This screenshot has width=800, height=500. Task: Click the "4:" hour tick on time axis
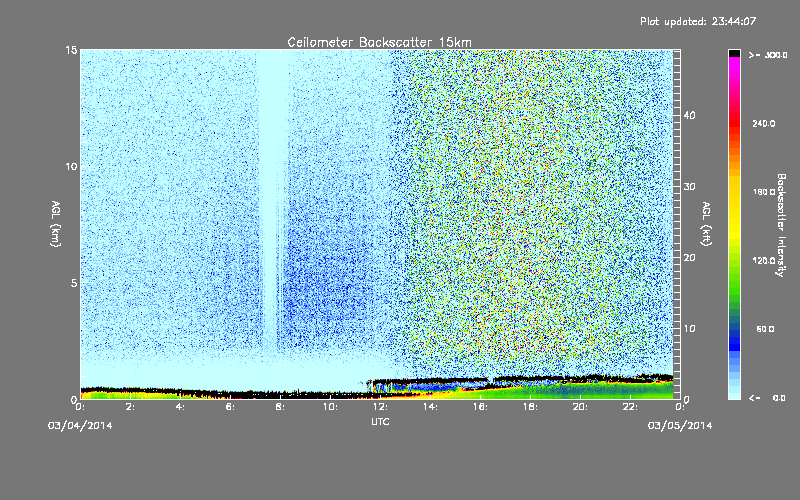tap(180, 407)
